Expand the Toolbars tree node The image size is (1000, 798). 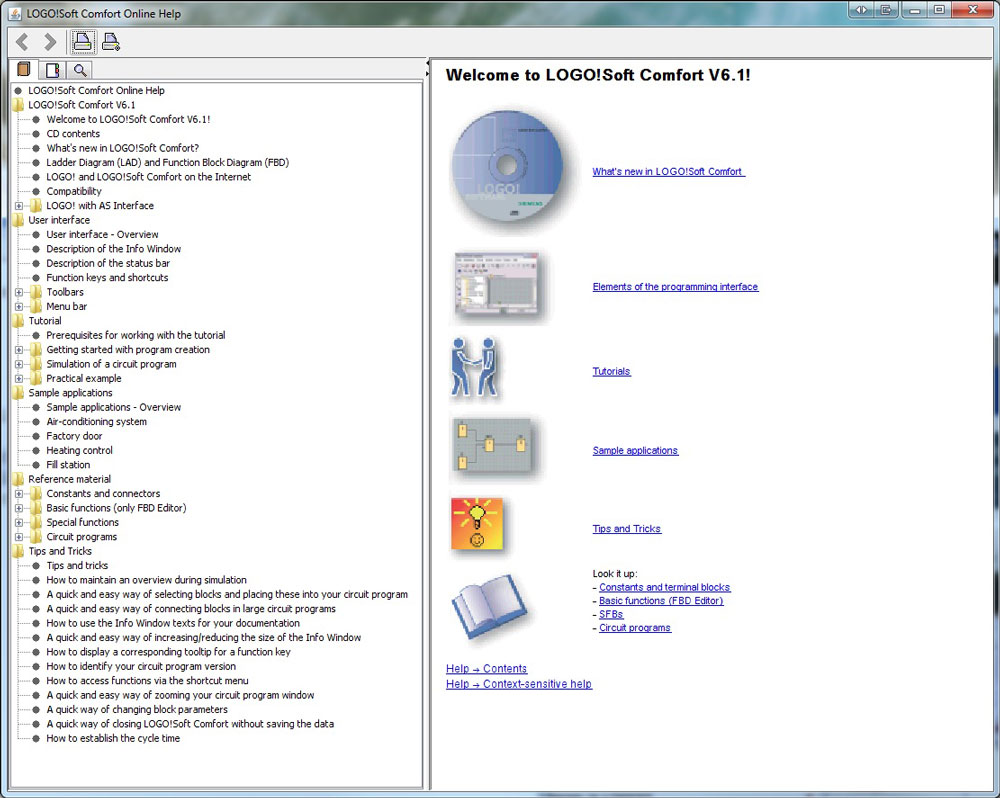click(x=19, y=292)
